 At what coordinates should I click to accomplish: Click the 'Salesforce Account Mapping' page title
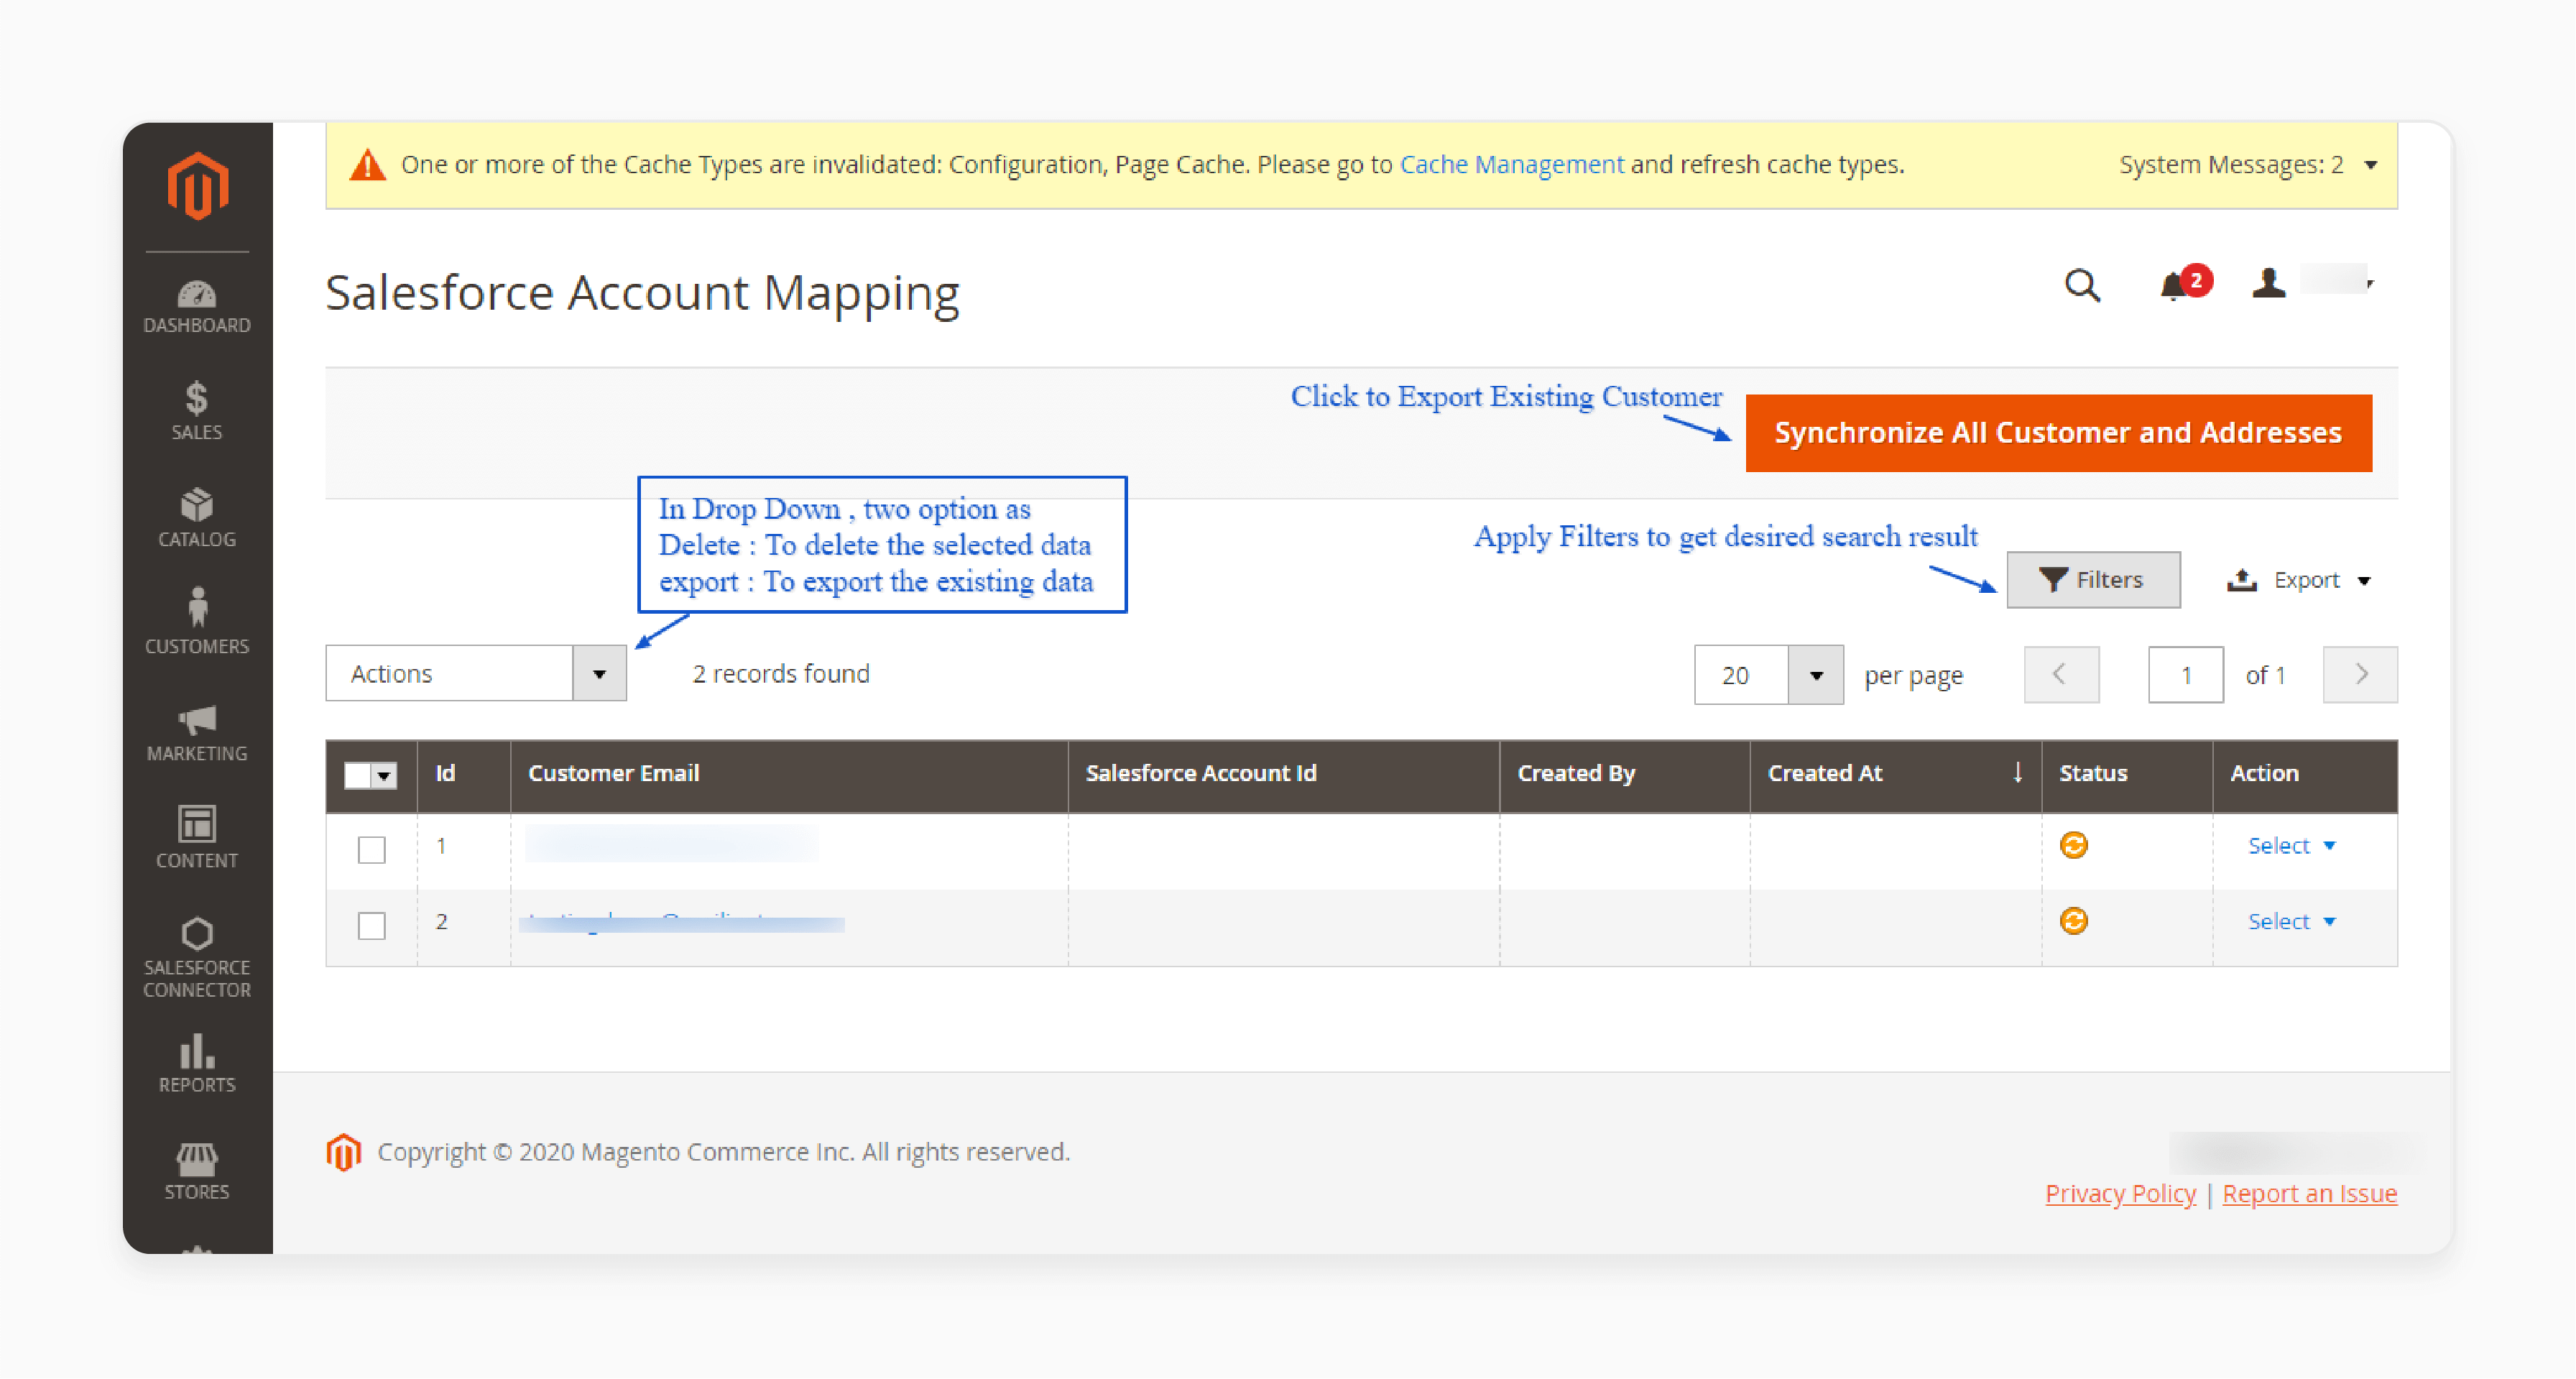pyautogui.click(x=642, y=293)
